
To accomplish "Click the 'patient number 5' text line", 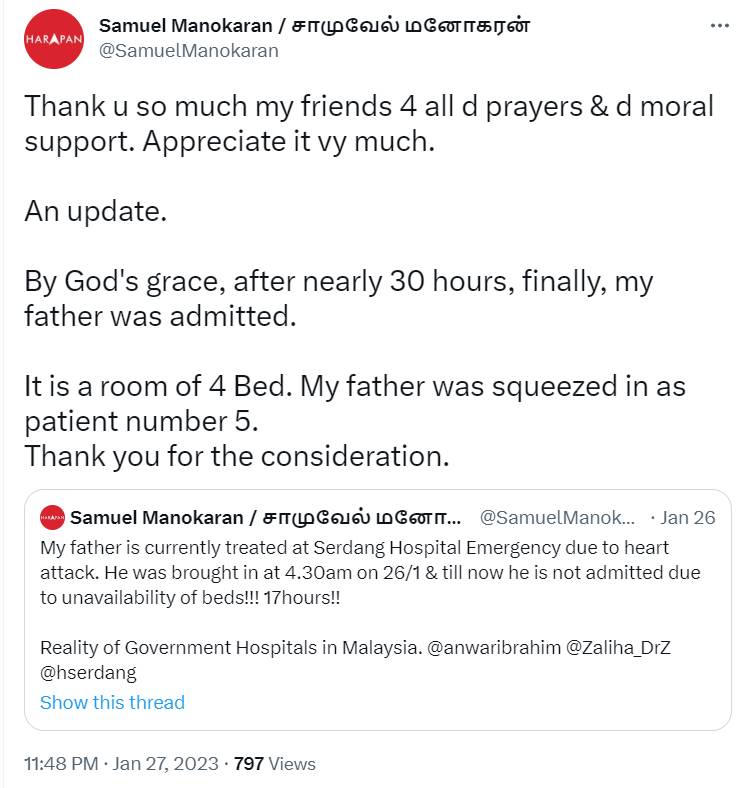I will 141,421.
